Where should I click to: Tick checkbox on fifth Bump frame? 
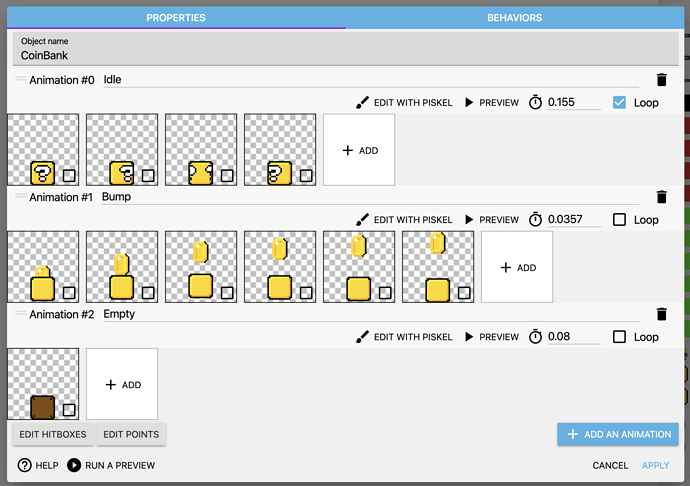pos(385,293)
